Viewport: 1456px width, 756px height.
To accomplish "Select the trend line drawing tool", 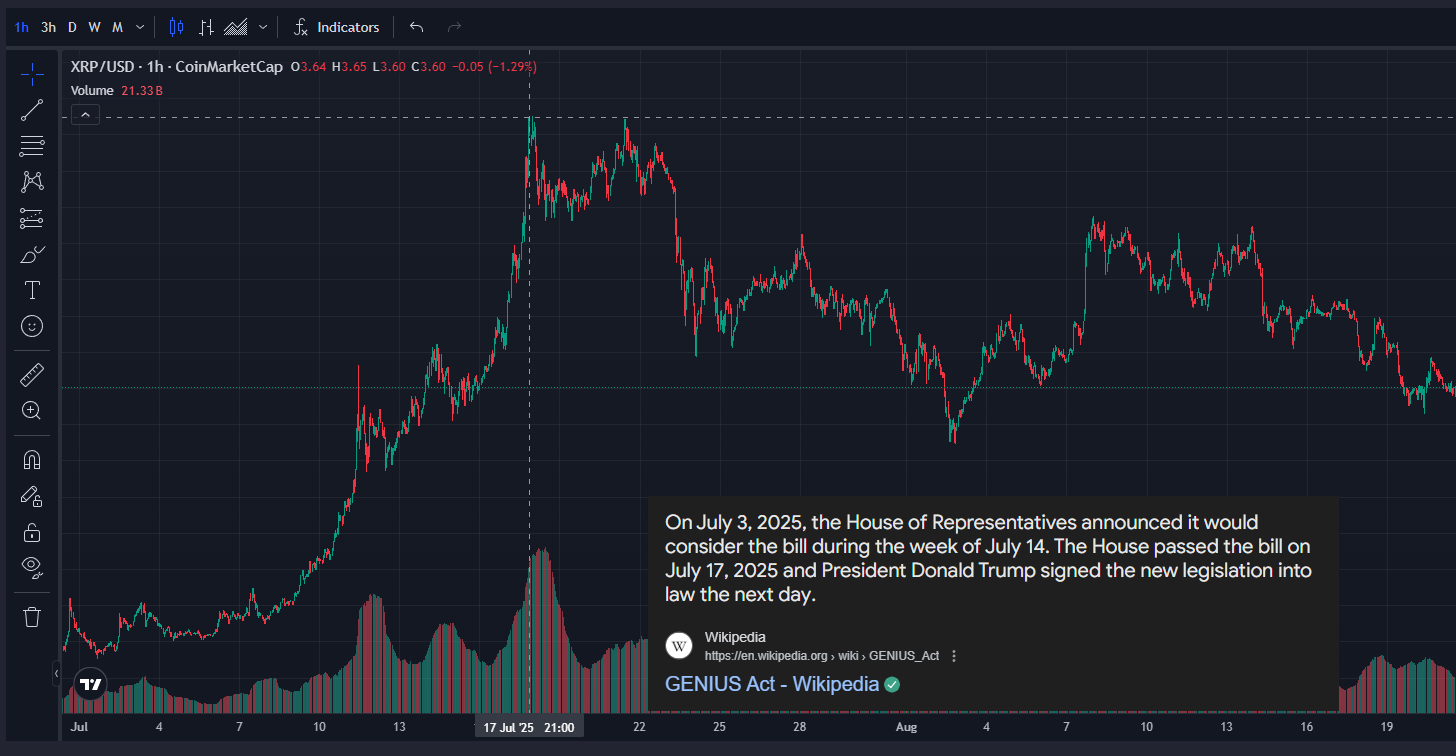I will (x=32, y=110).
